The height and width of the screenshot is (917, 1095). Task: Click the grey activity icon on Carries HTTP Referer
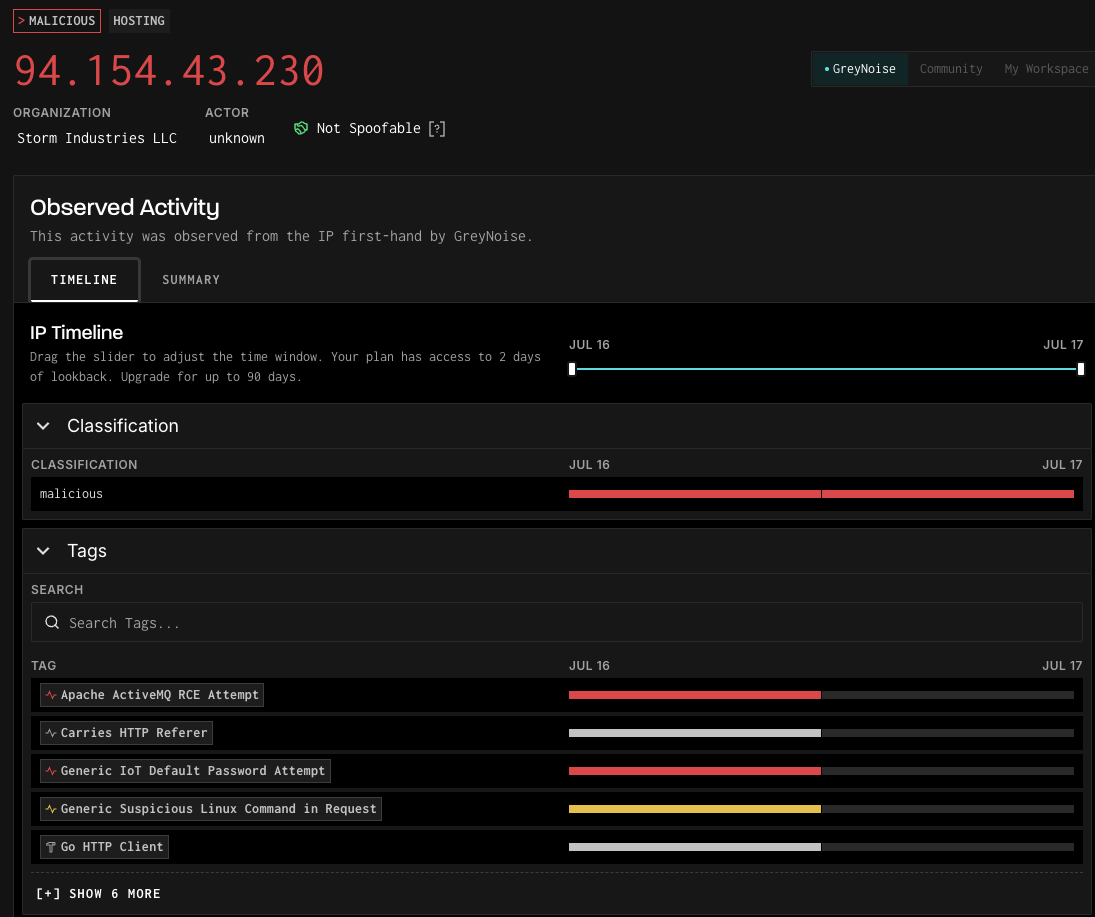[x=51, y=733]
